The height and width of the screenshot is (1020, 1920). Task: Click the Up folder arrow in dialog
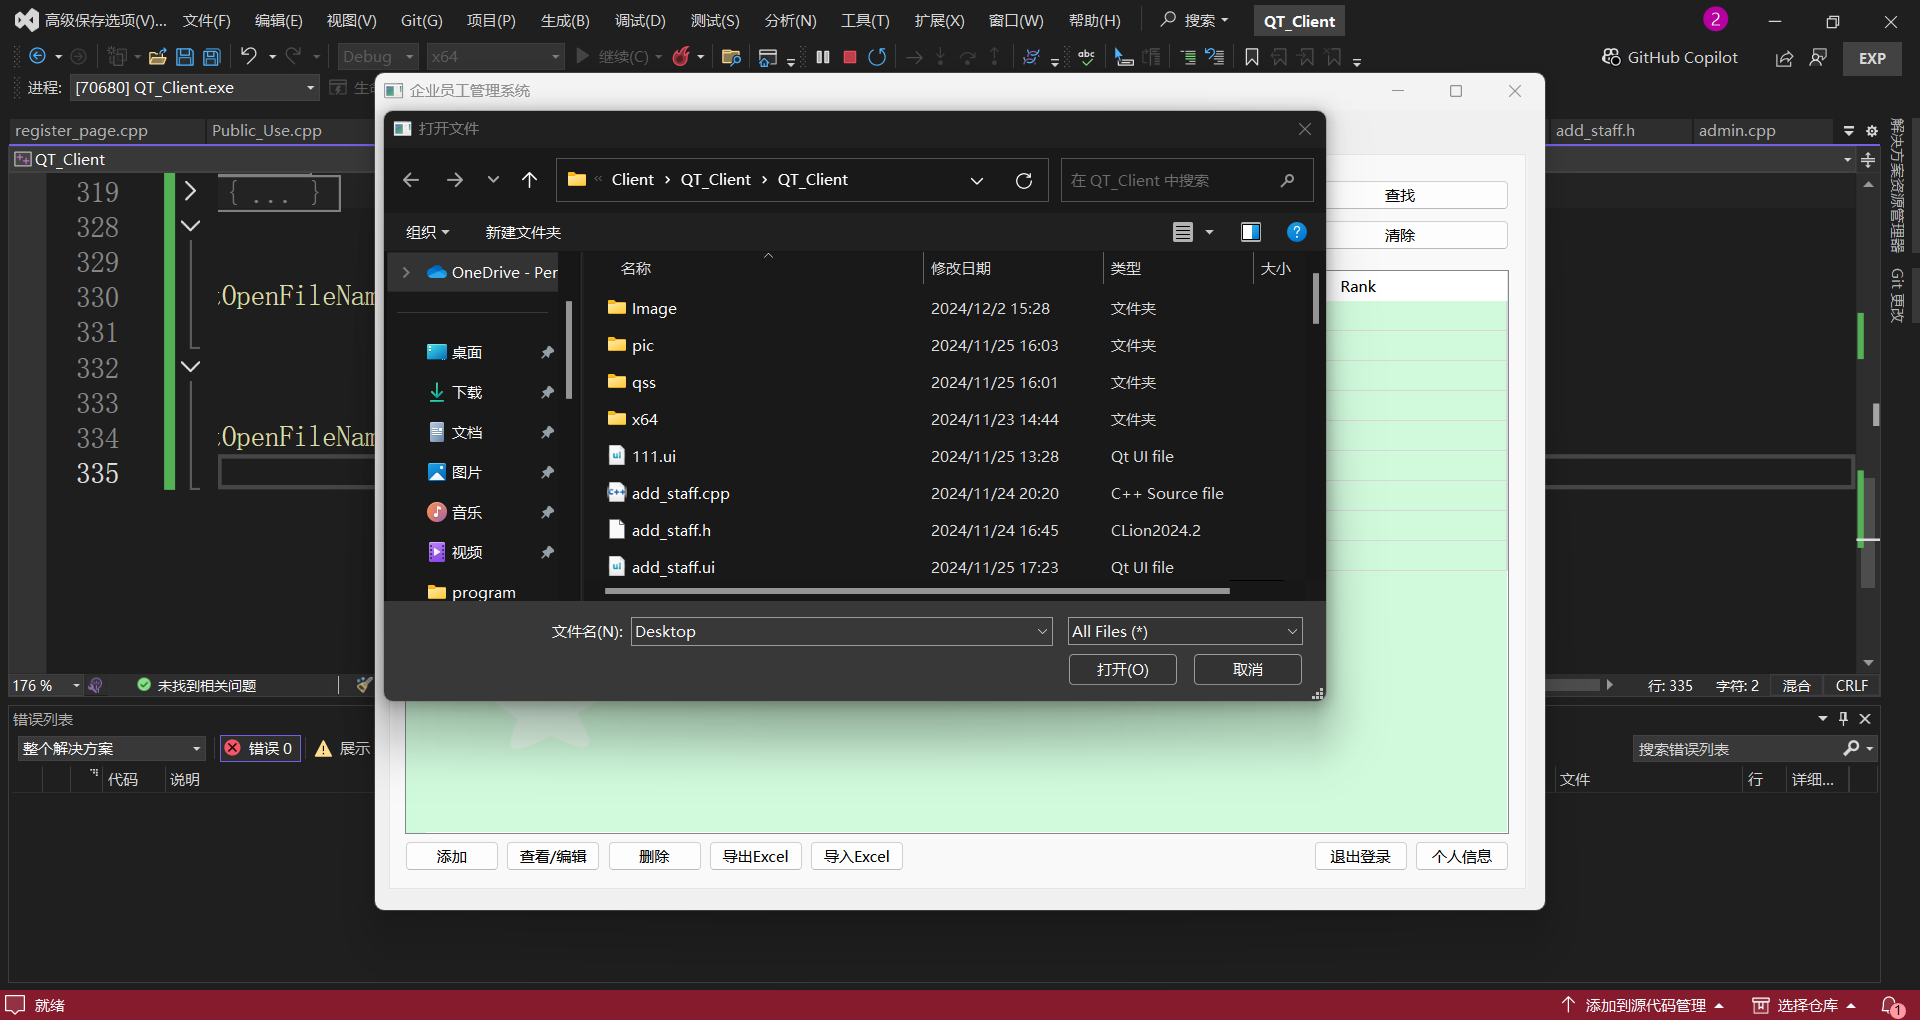530,180
